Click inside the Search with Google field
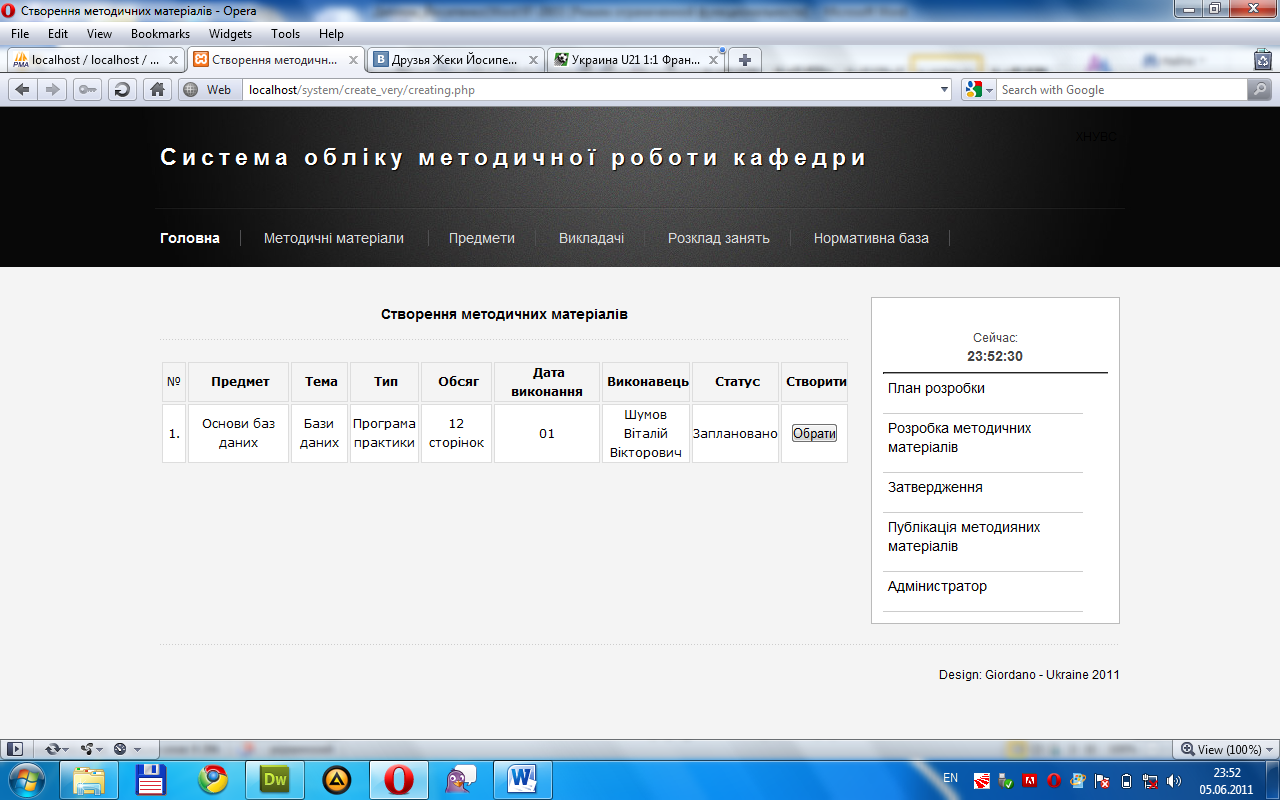 pos(1120,90)
